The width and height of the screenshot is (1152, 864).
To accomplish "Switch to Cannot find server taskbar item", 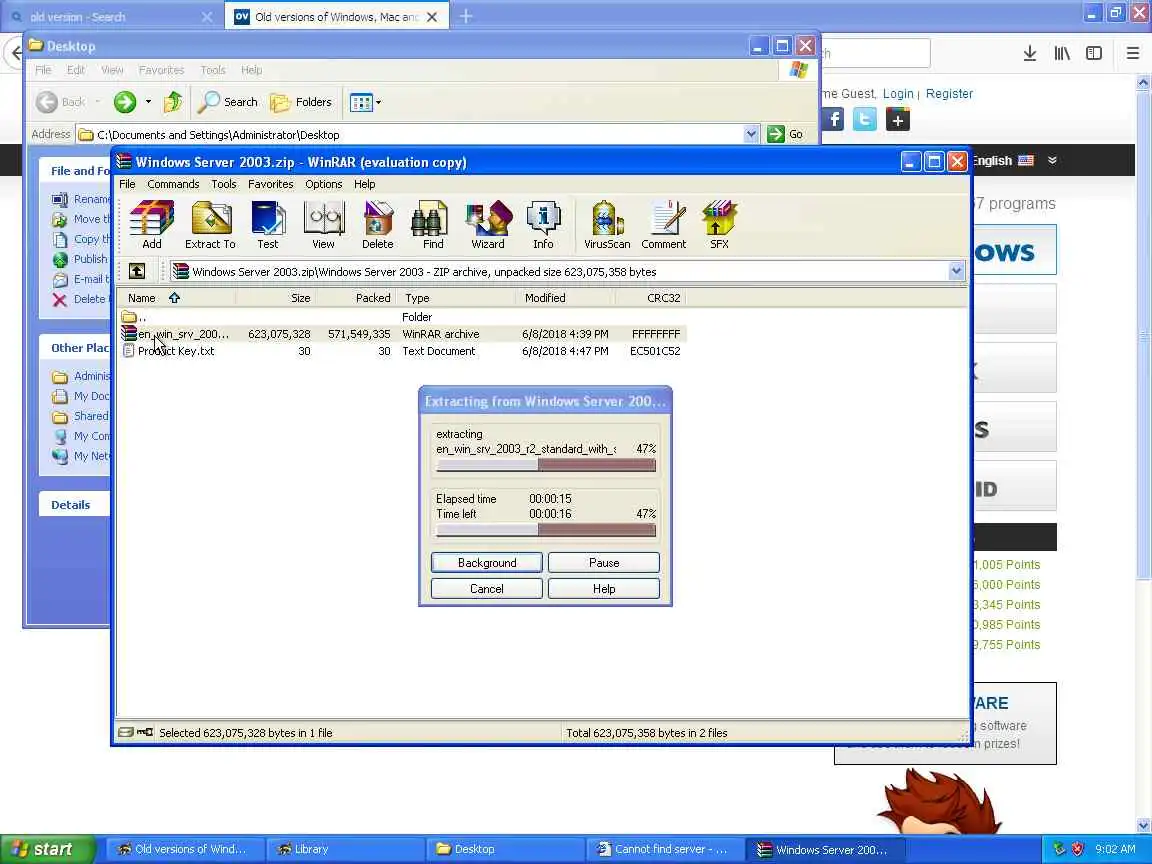I will point(665,849).
